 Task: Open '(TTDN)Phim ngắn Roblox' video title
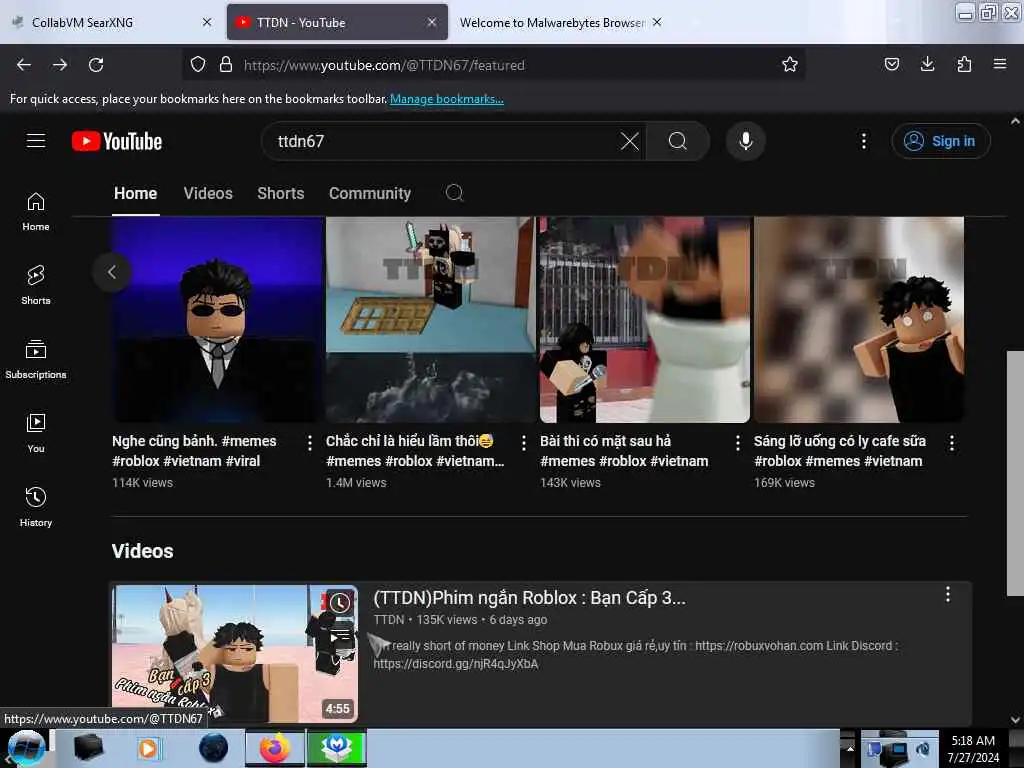click(x=530, y=598)
